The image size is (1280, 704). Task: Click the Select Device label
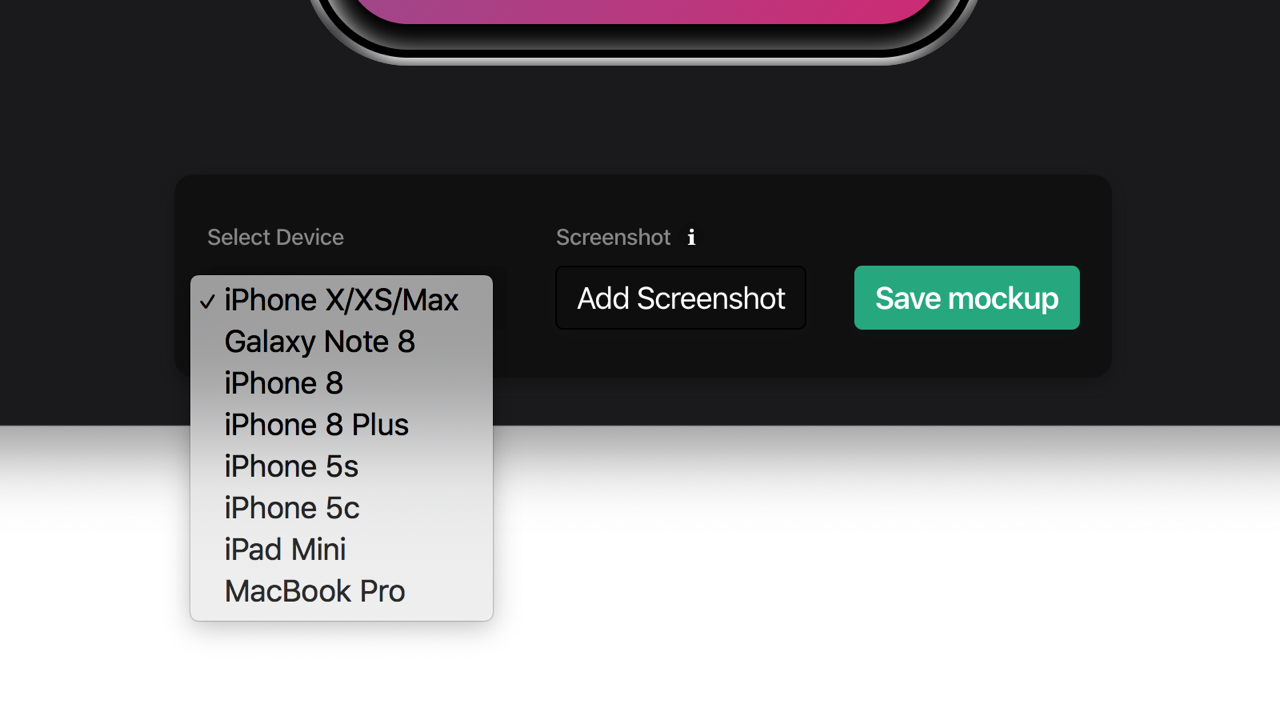coord(275,238)
